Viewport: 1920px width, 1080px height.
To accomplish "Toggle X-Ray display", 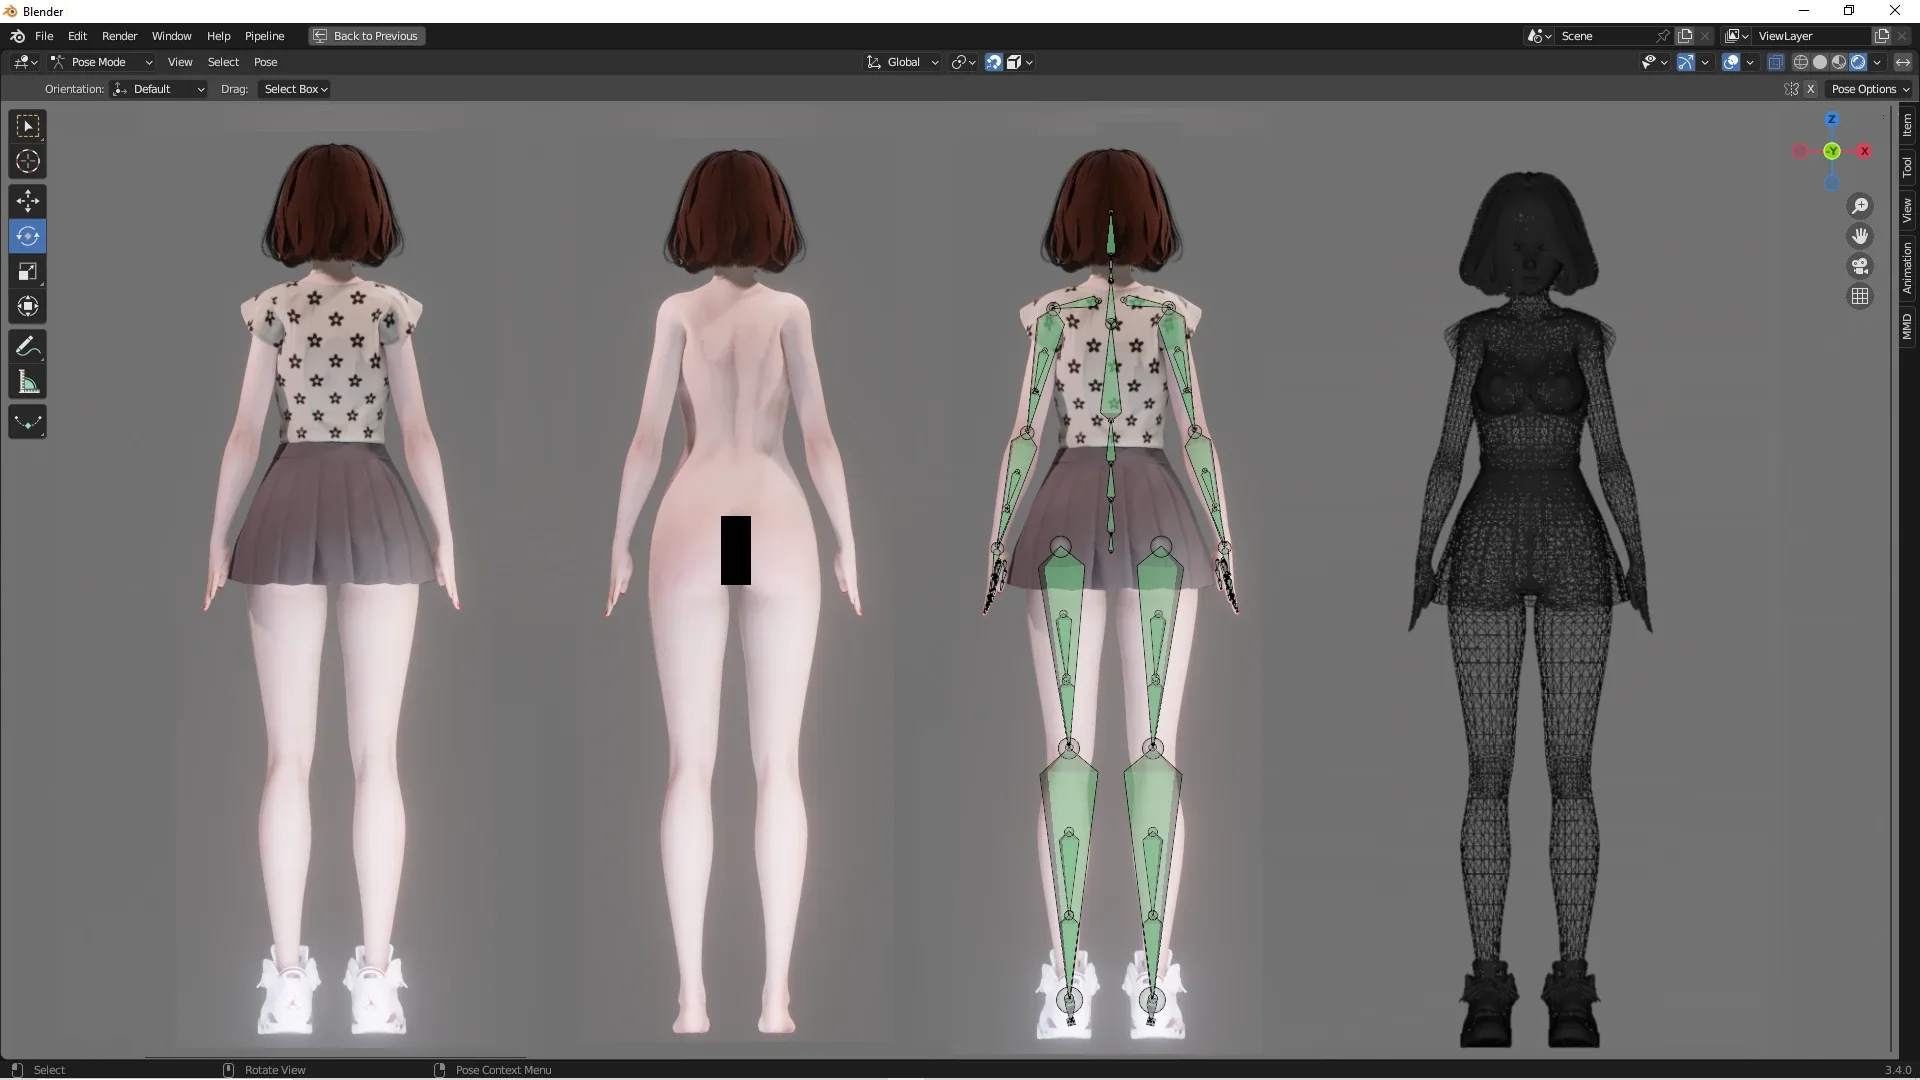I will [x=1776, y=62].
